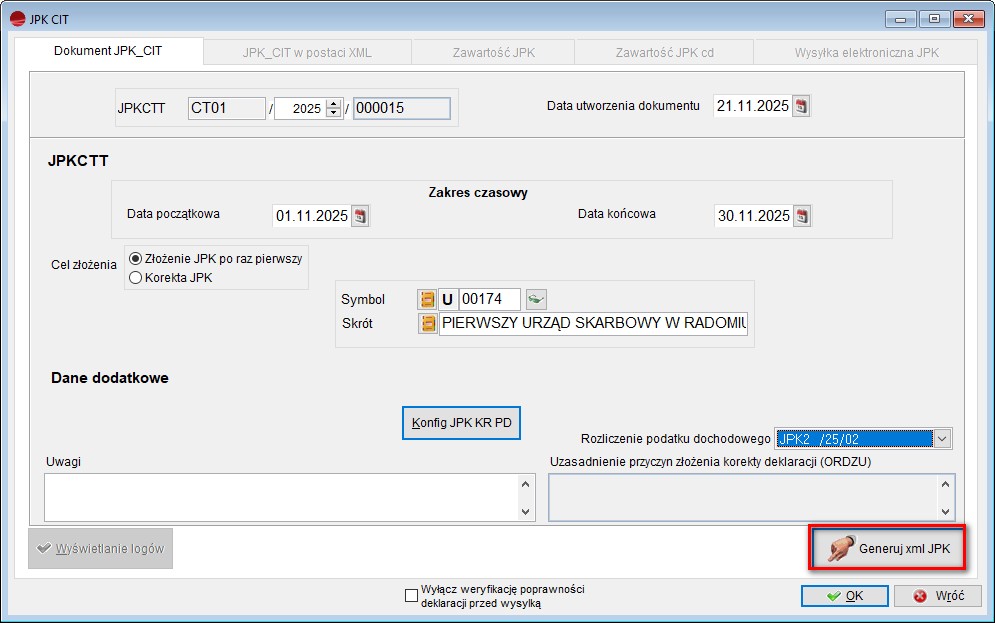Open calendar for Data utworzenia dokumentu
This screenshot has height=623, width=995.
pyautogui.click(x=801, y=107)
